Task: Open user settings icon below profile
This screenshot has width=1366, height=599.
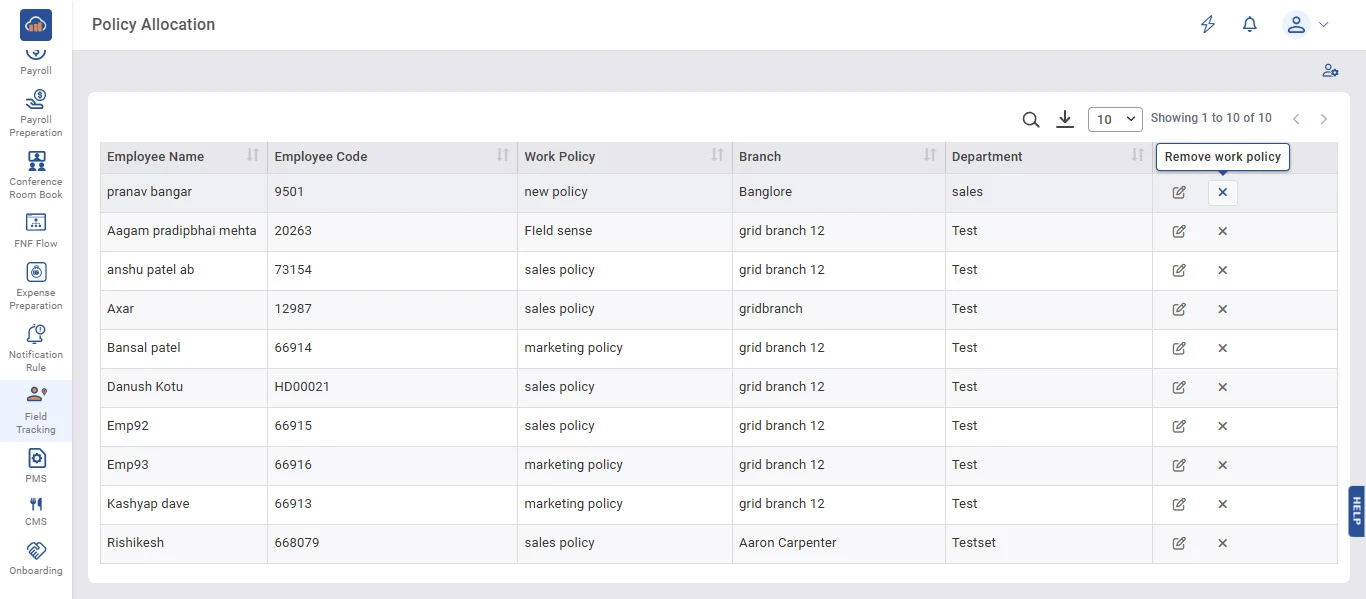Action: click(1329, 71)
